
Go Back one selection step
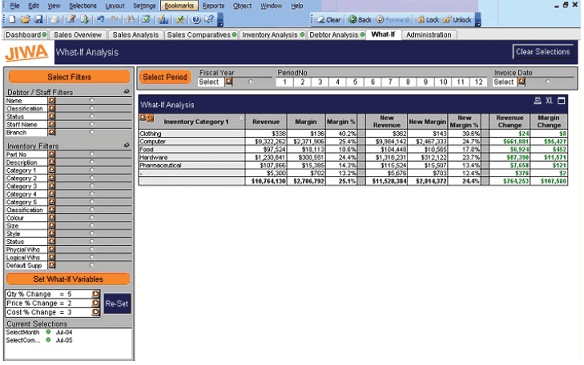(360, 20)
